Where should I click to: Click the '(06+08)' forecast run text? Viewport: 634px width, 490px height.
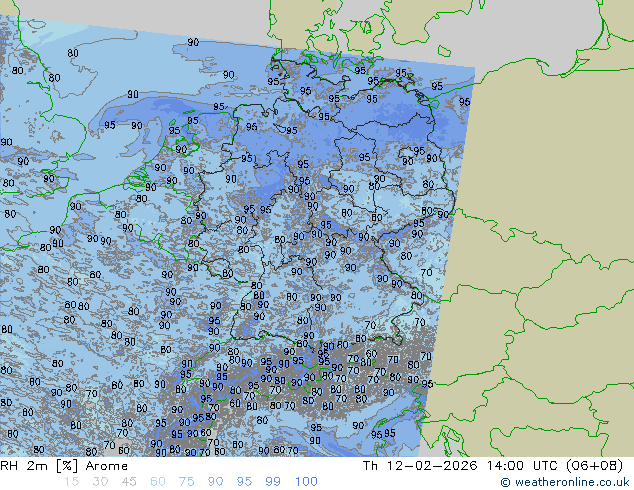click(594, 466)
